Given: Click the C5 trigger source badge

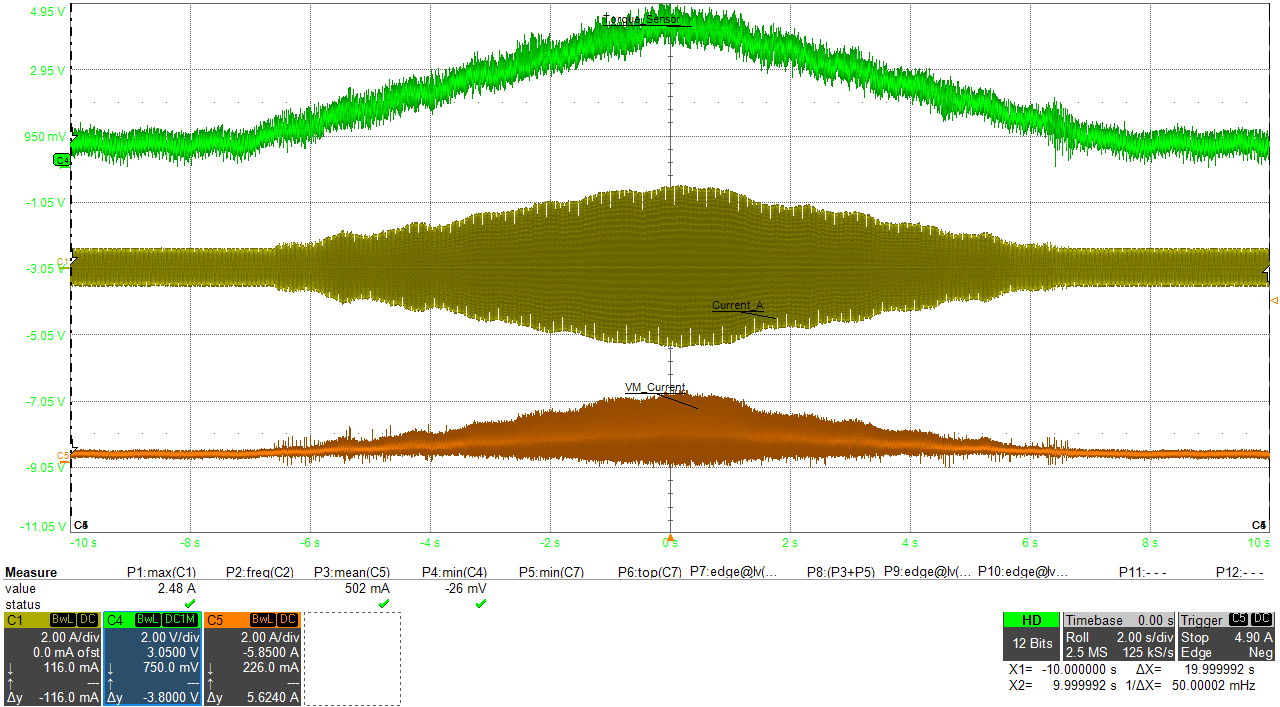Looking at the screenshot, I should coord(1237,620).
